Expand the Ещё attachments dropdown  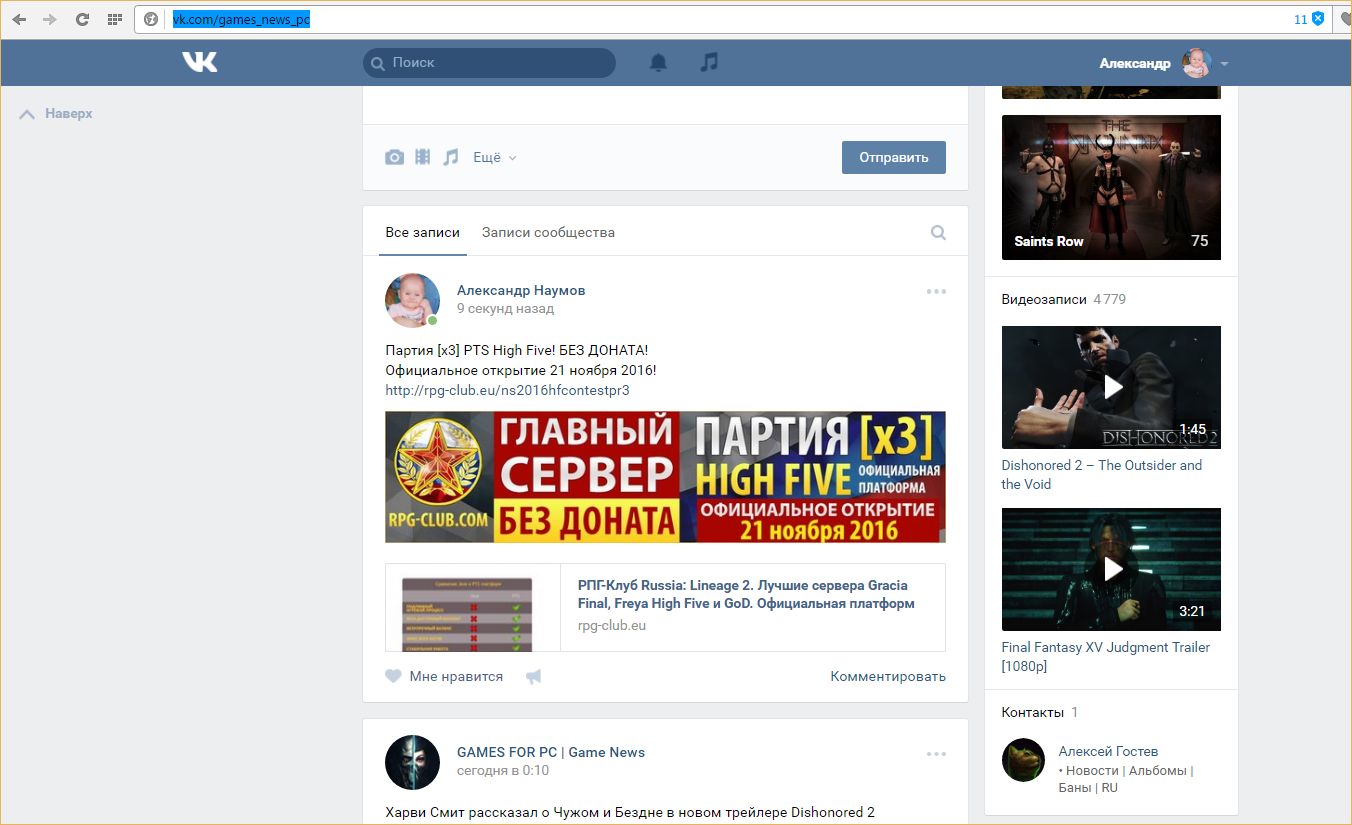tap(495, 157)
